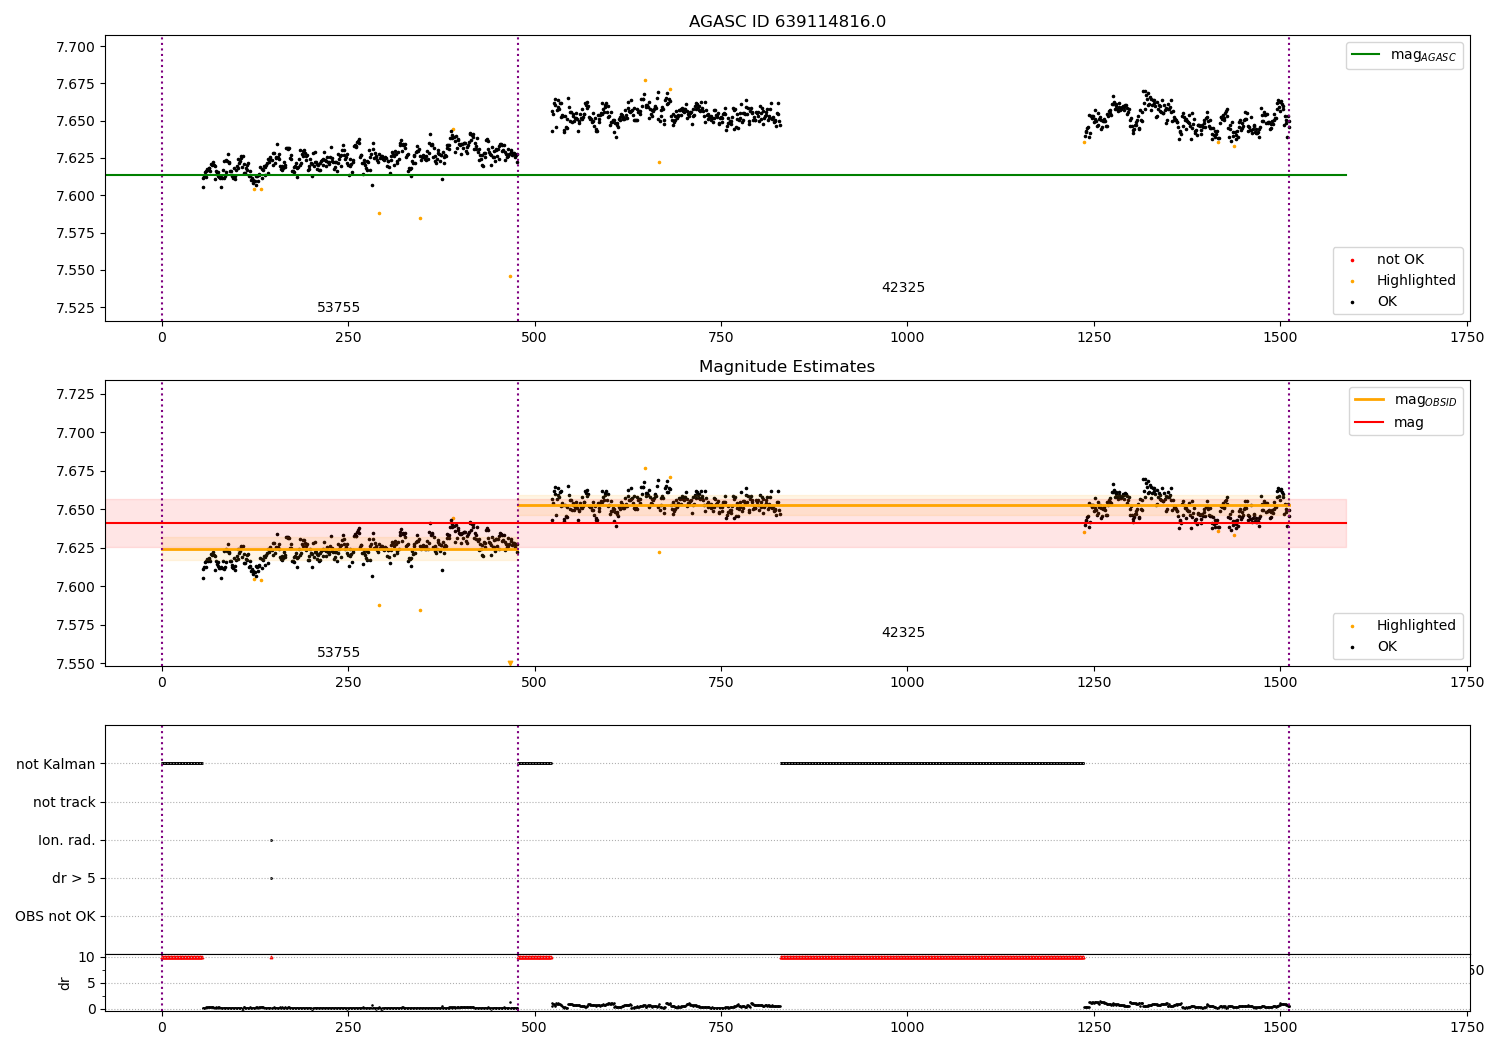Select the mag AGASC legend entry in the top plot
The height and width of the screenshot is (1050, 1500).
coord(1404,55)
